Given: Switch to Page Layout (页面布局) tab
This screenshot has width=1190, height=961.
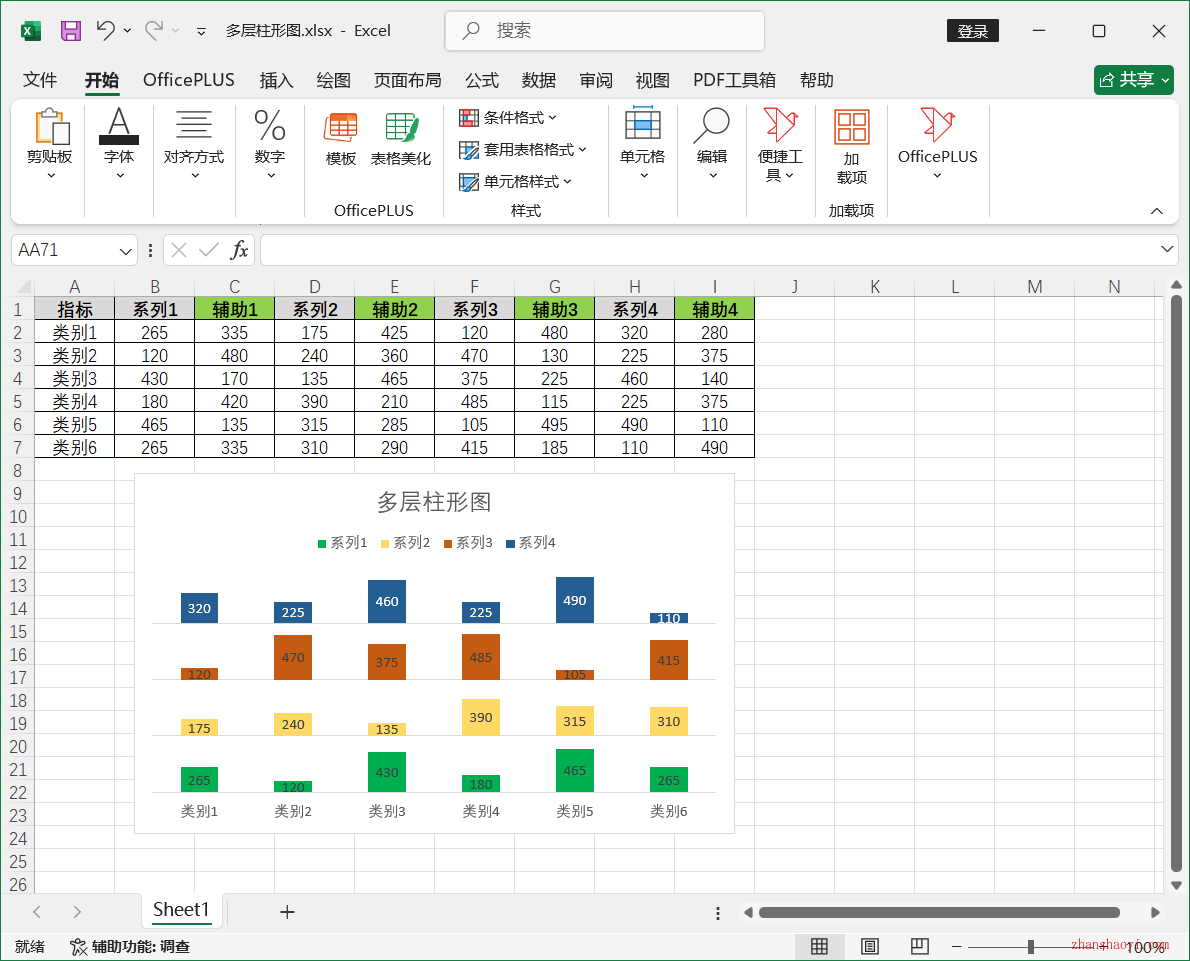Looking at the screenshot, I should pos(408,80).
